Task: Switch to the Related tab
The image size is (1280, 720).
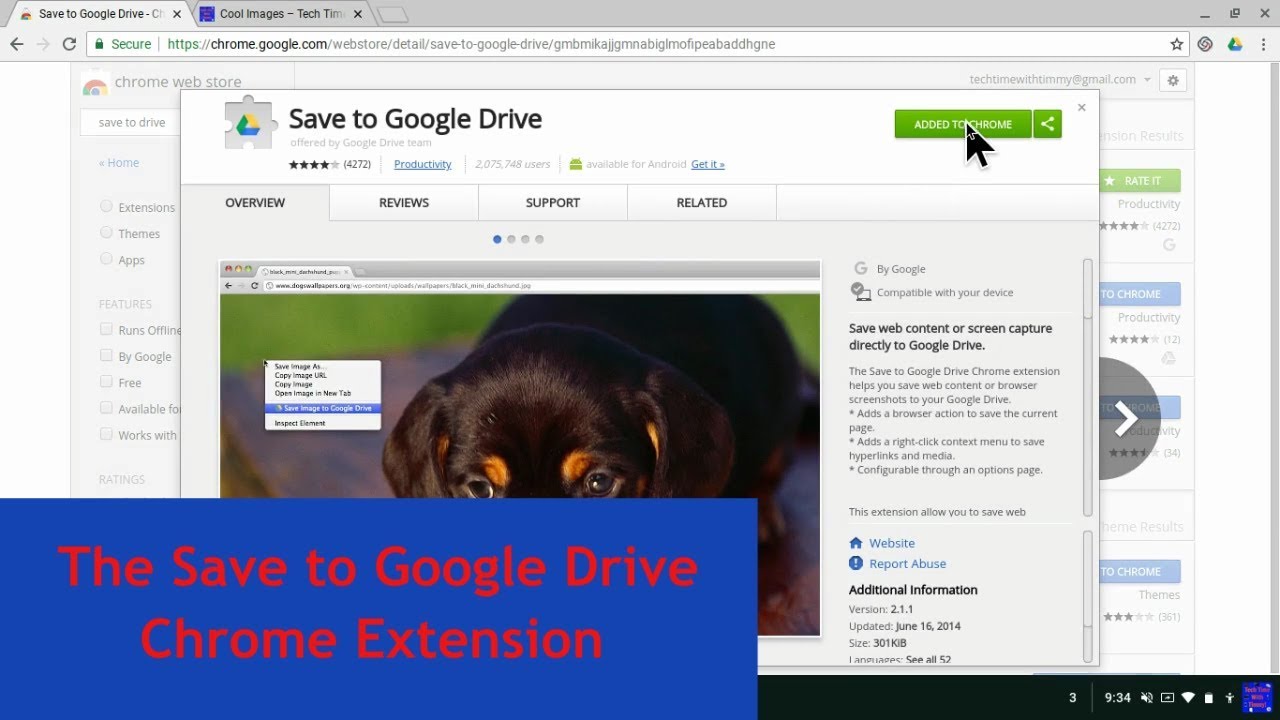Action: [x=702, y=202]
